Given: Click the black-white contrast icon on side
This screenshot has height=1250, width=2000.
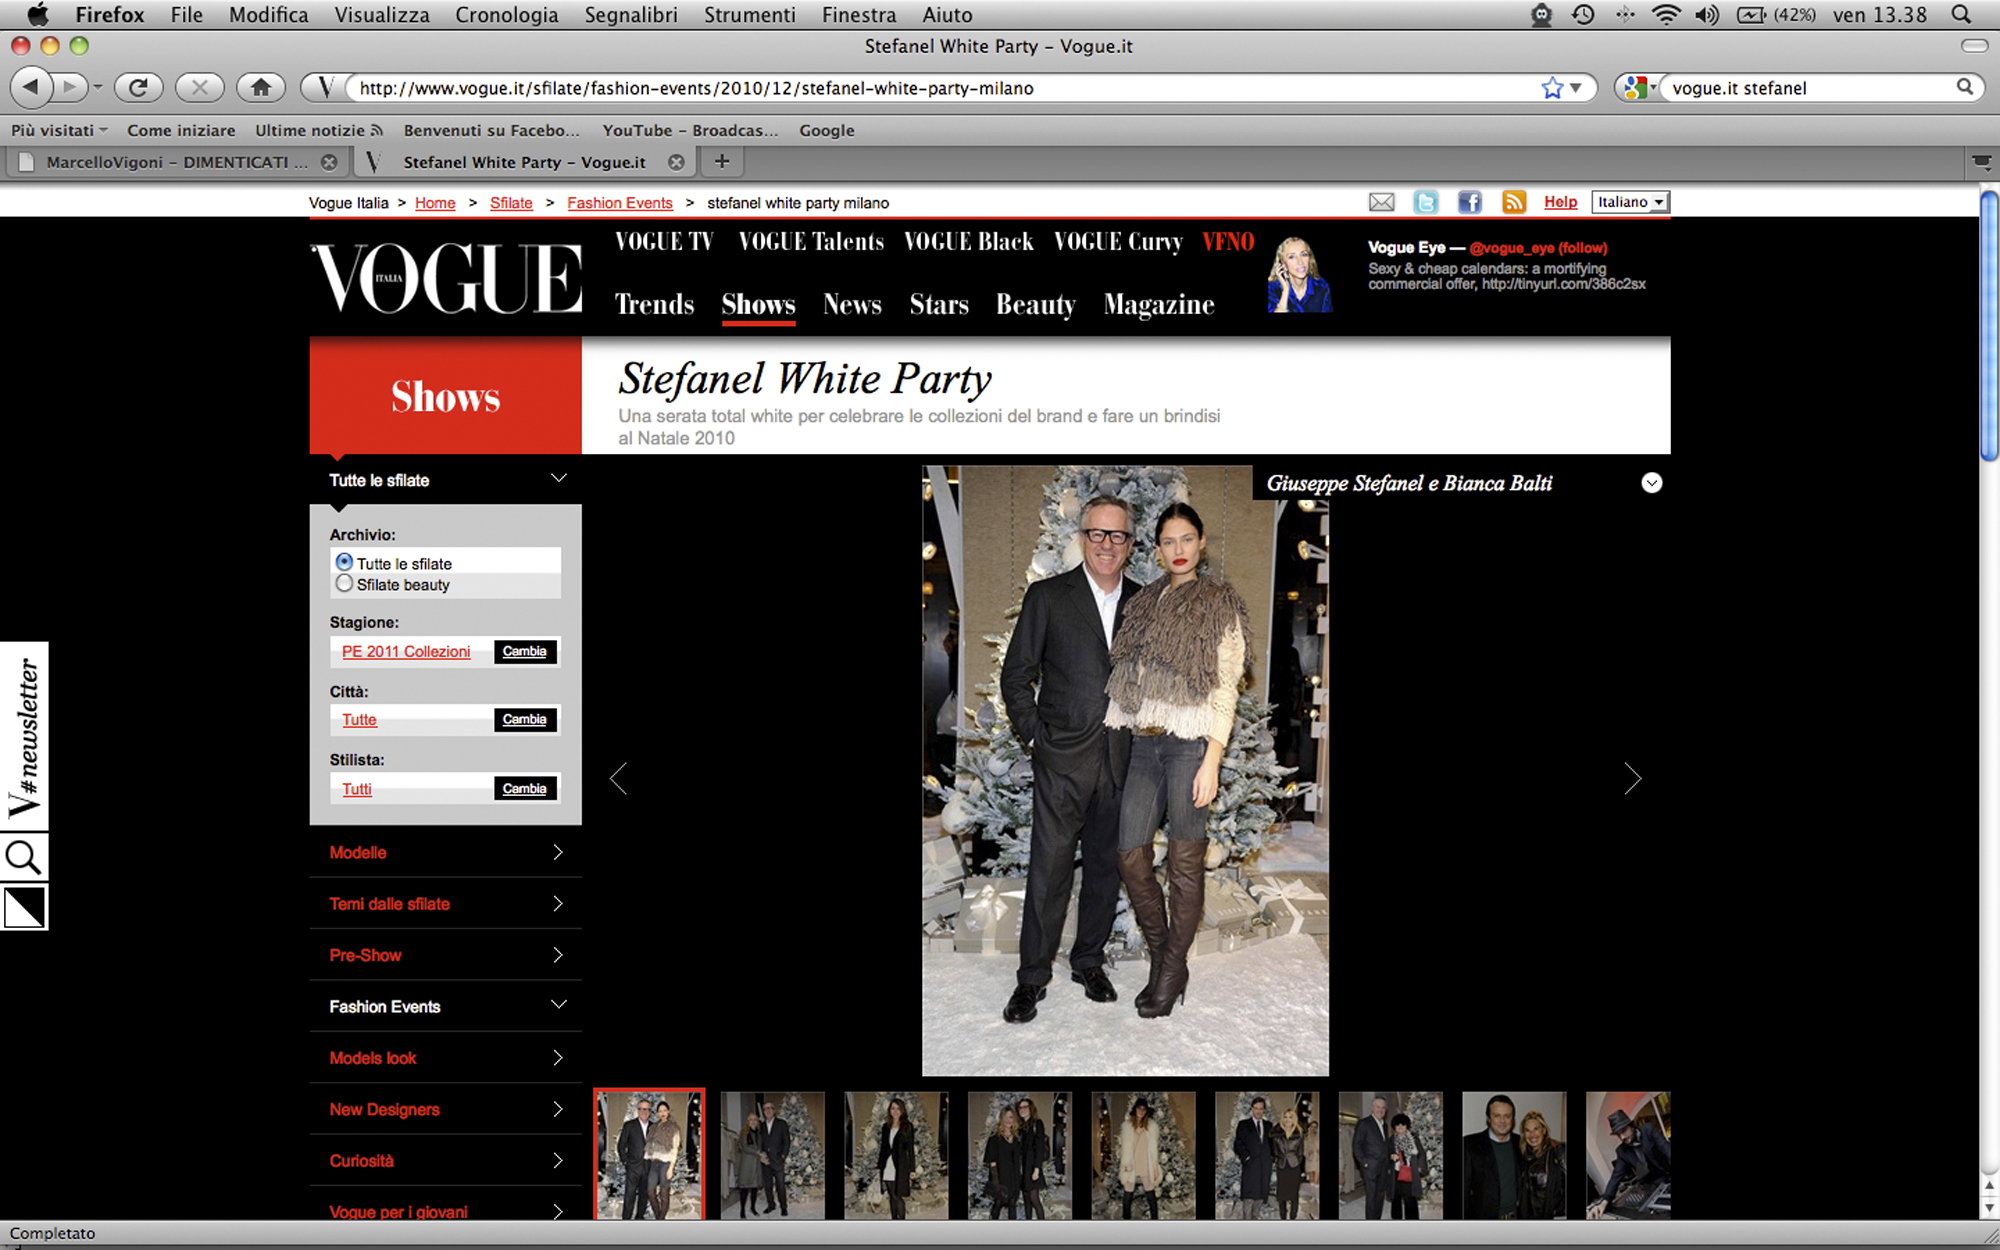Looking at the screenshot, I should point(24,908).
